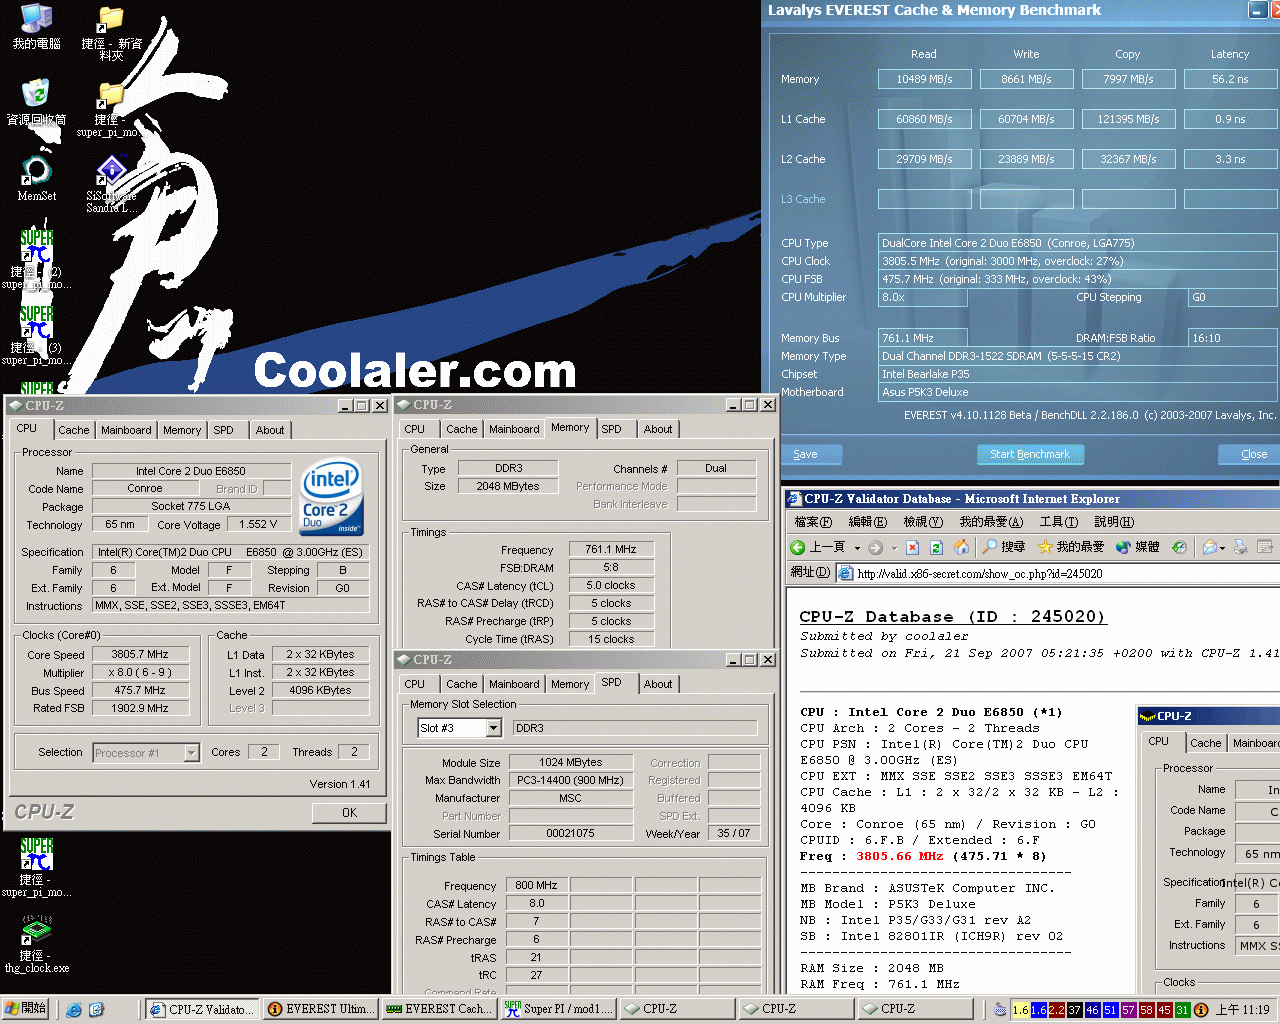
Task: Click the L1 Cache Copy 121395 MB/s result
Action: point(1129,119)
